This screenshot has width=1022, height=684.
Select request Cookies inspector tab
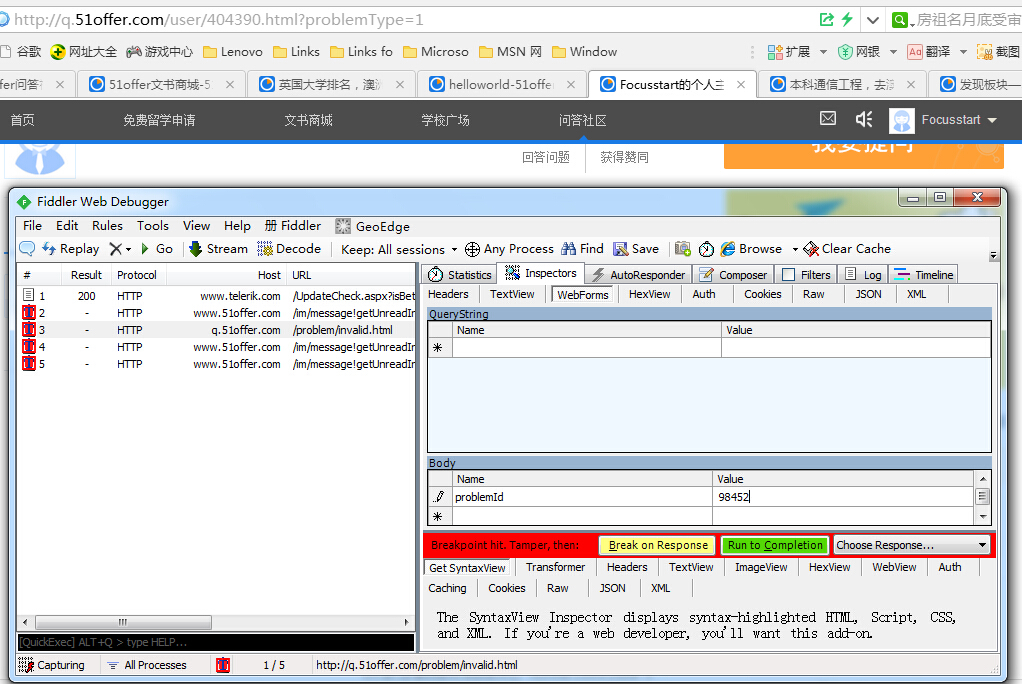click(x=763, y=294)
